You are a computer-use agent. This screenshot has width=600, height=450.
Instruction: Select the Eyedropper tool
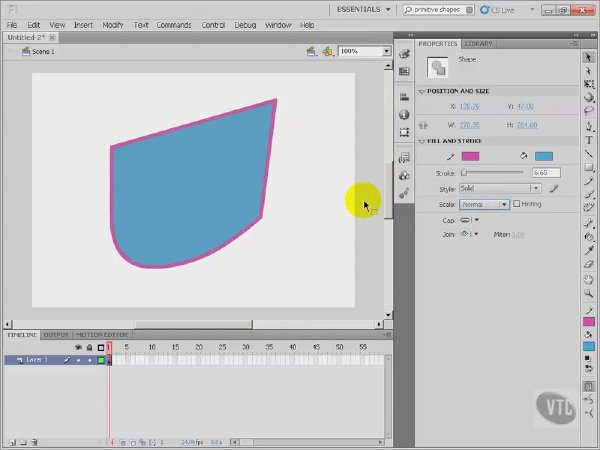pos(589,250)
